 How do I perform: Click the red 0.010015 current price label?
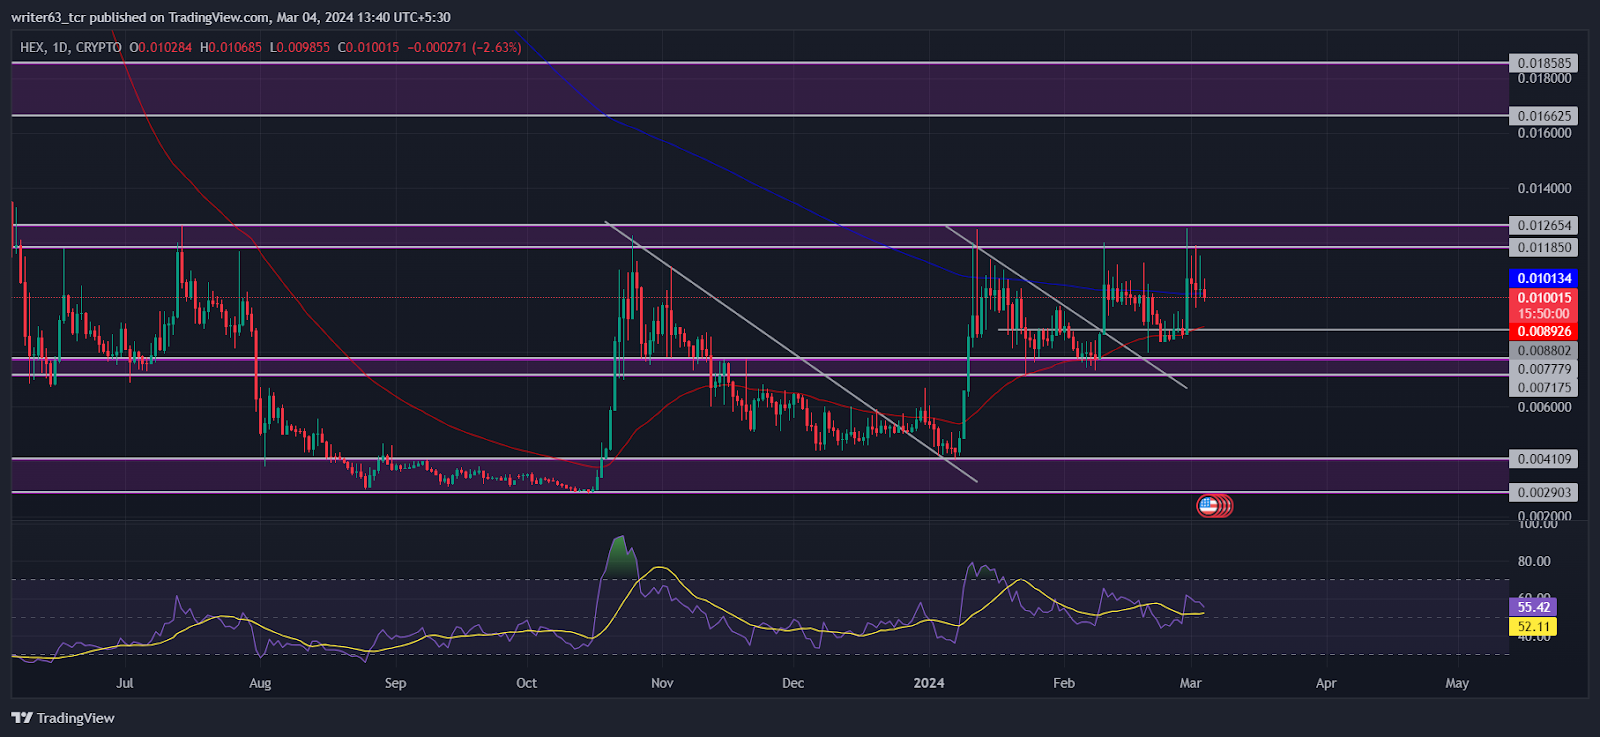point(1544,298)
